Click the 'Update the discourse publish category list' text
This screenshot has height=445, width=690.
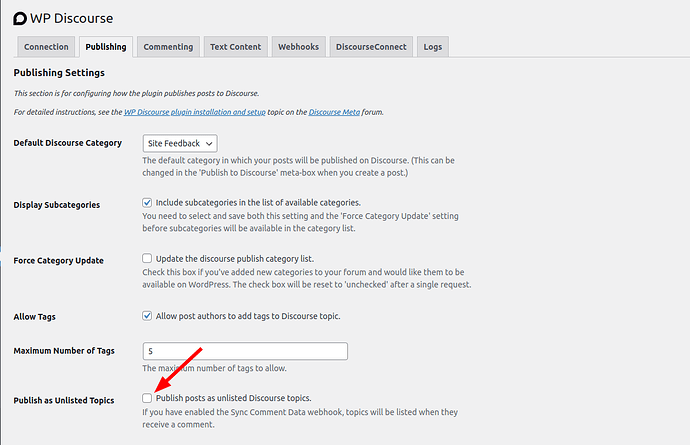tap(235, 259)
